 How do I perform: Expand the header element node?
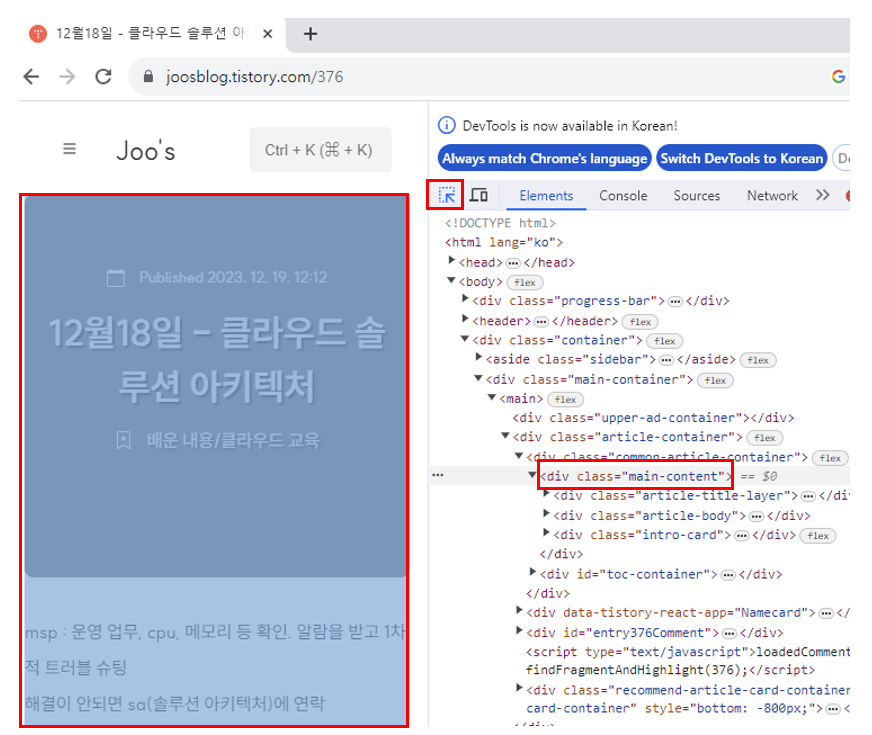point(465,319)
